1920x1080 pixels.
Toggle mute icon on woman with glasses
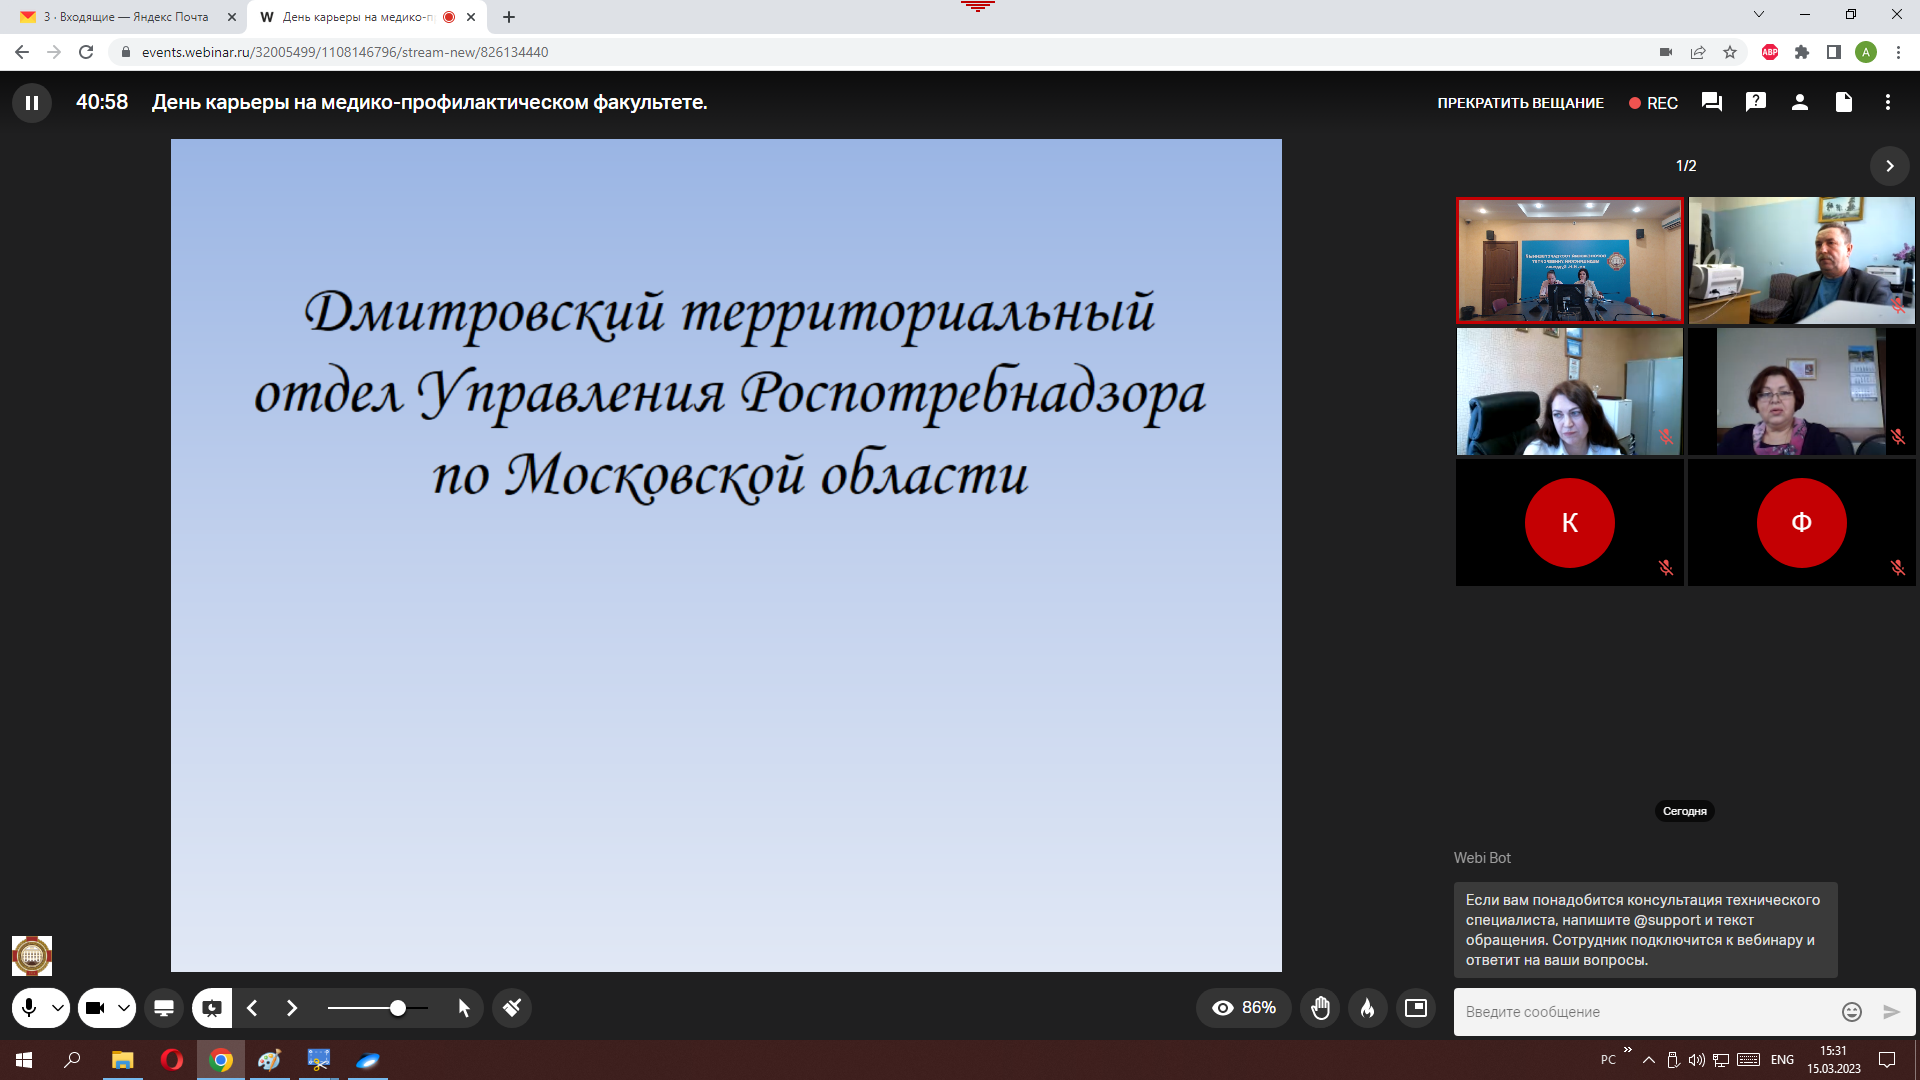(x=1897, y=436)
